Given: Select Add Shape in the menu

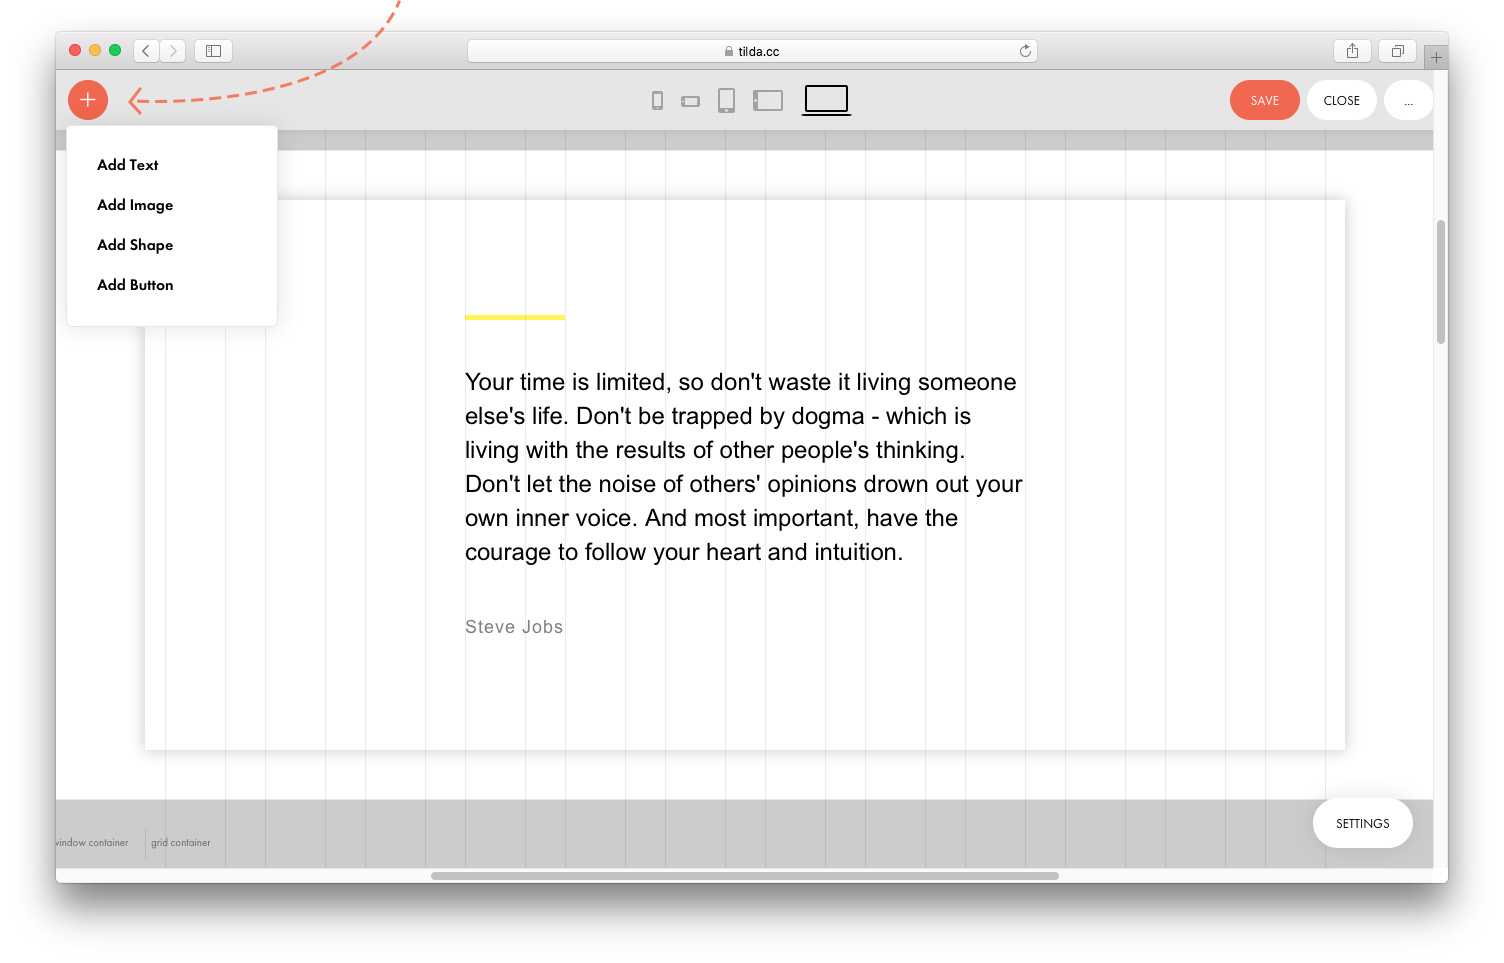Looking at the screenshot, I should coord(135,245).
